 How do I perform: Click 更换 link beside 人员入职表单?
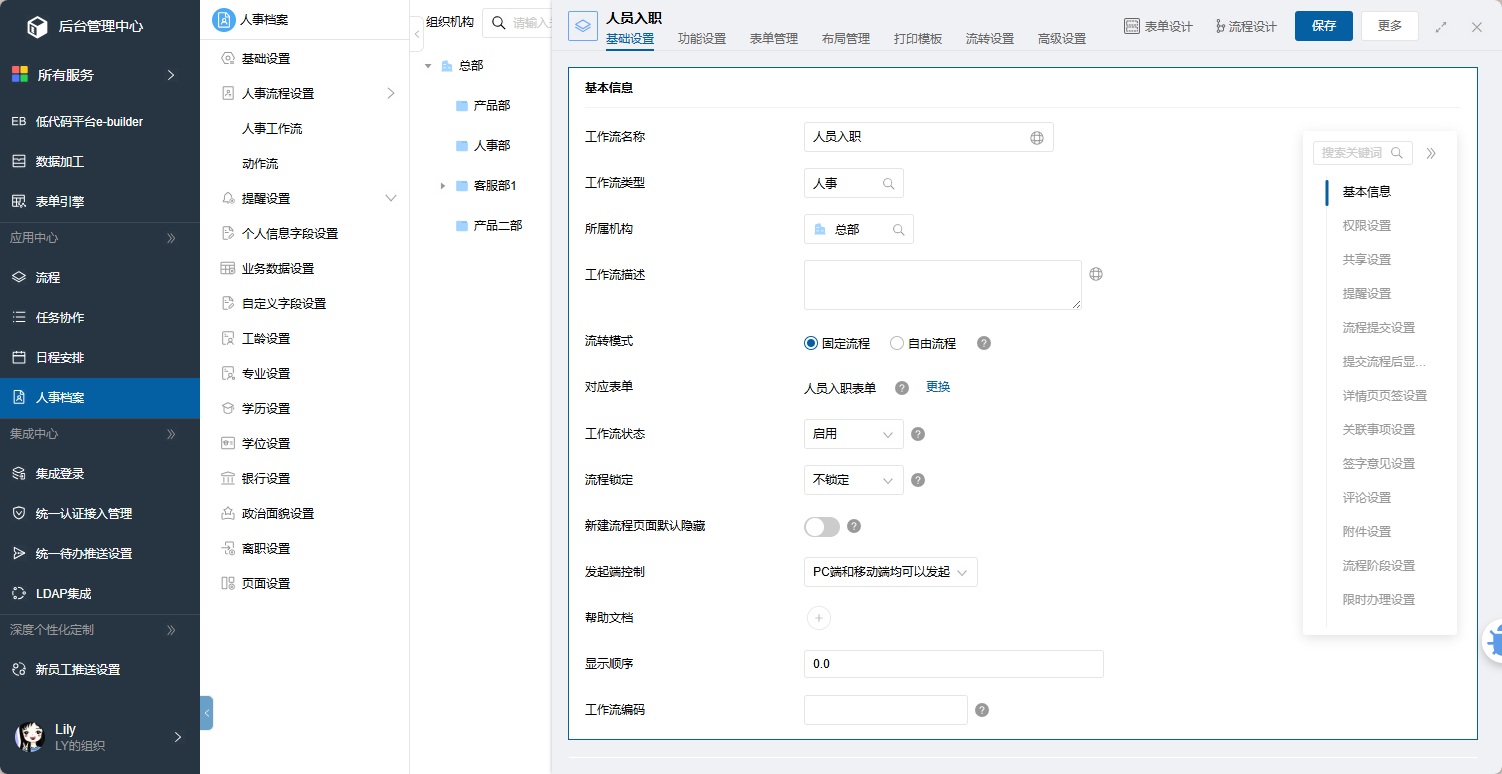pyautogui.click(x=938, y=387)
